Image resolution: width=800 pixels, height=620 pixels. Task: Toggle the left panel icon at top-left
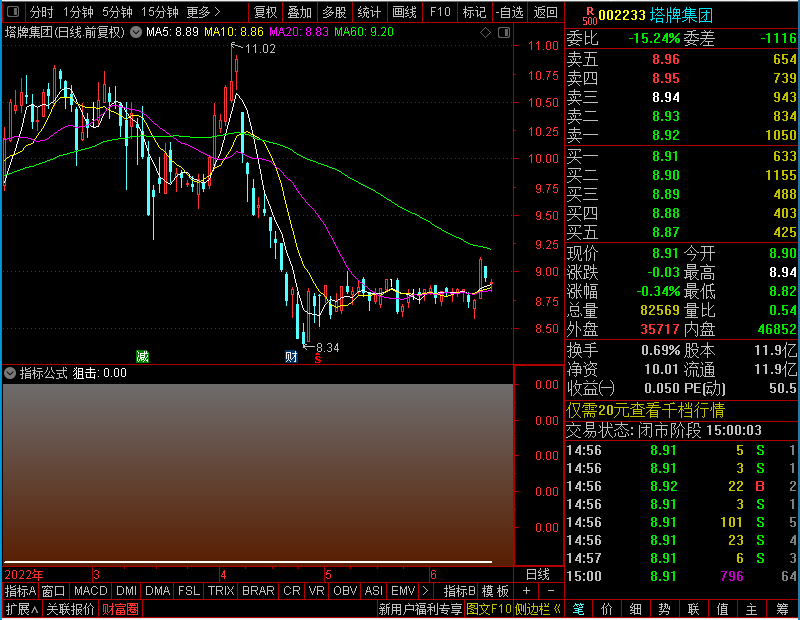pos(13,11)
